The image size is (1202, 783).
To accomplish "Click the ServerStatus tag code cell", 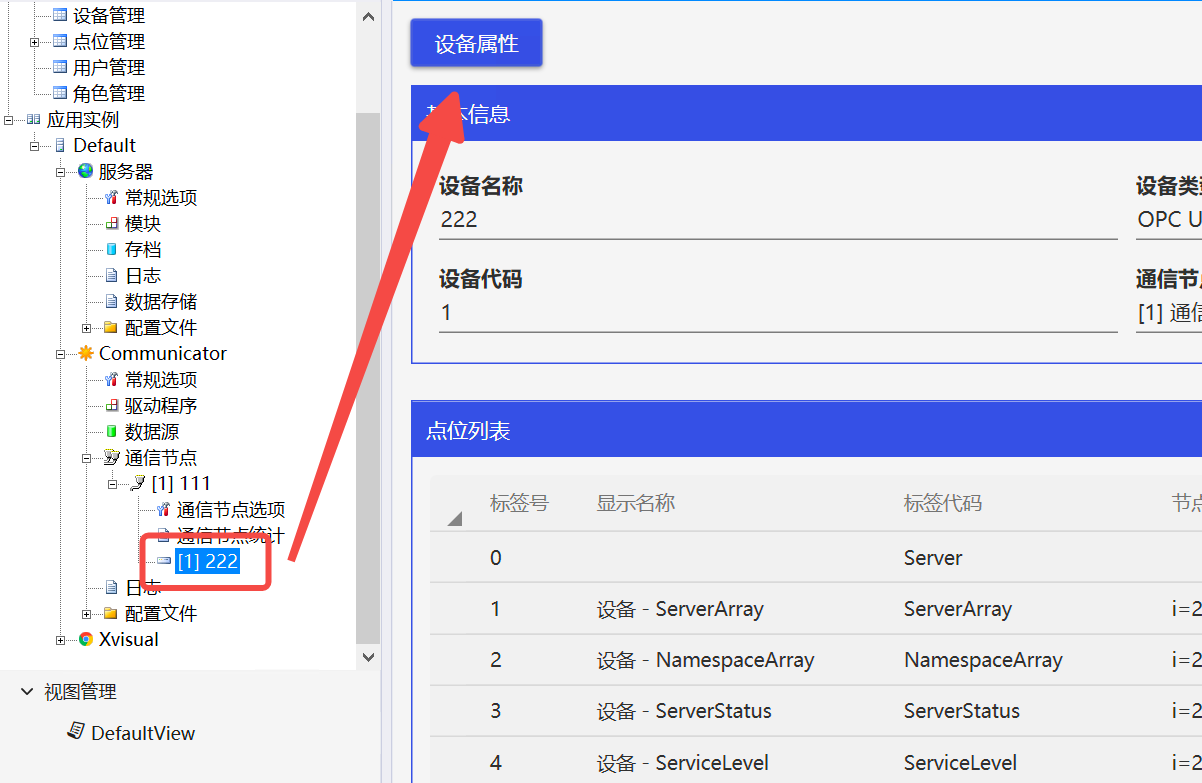I will point(962,711).
